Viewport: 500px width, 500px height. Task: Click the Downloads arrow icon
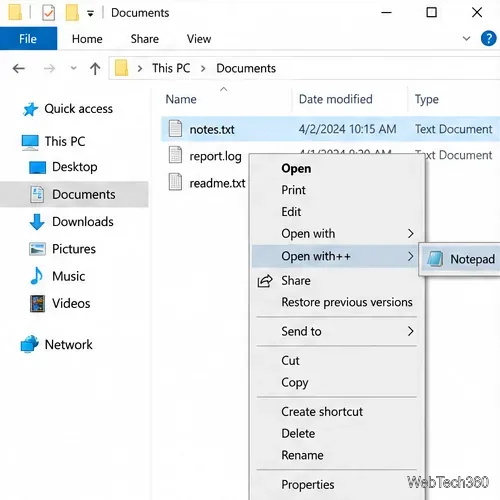37,222
